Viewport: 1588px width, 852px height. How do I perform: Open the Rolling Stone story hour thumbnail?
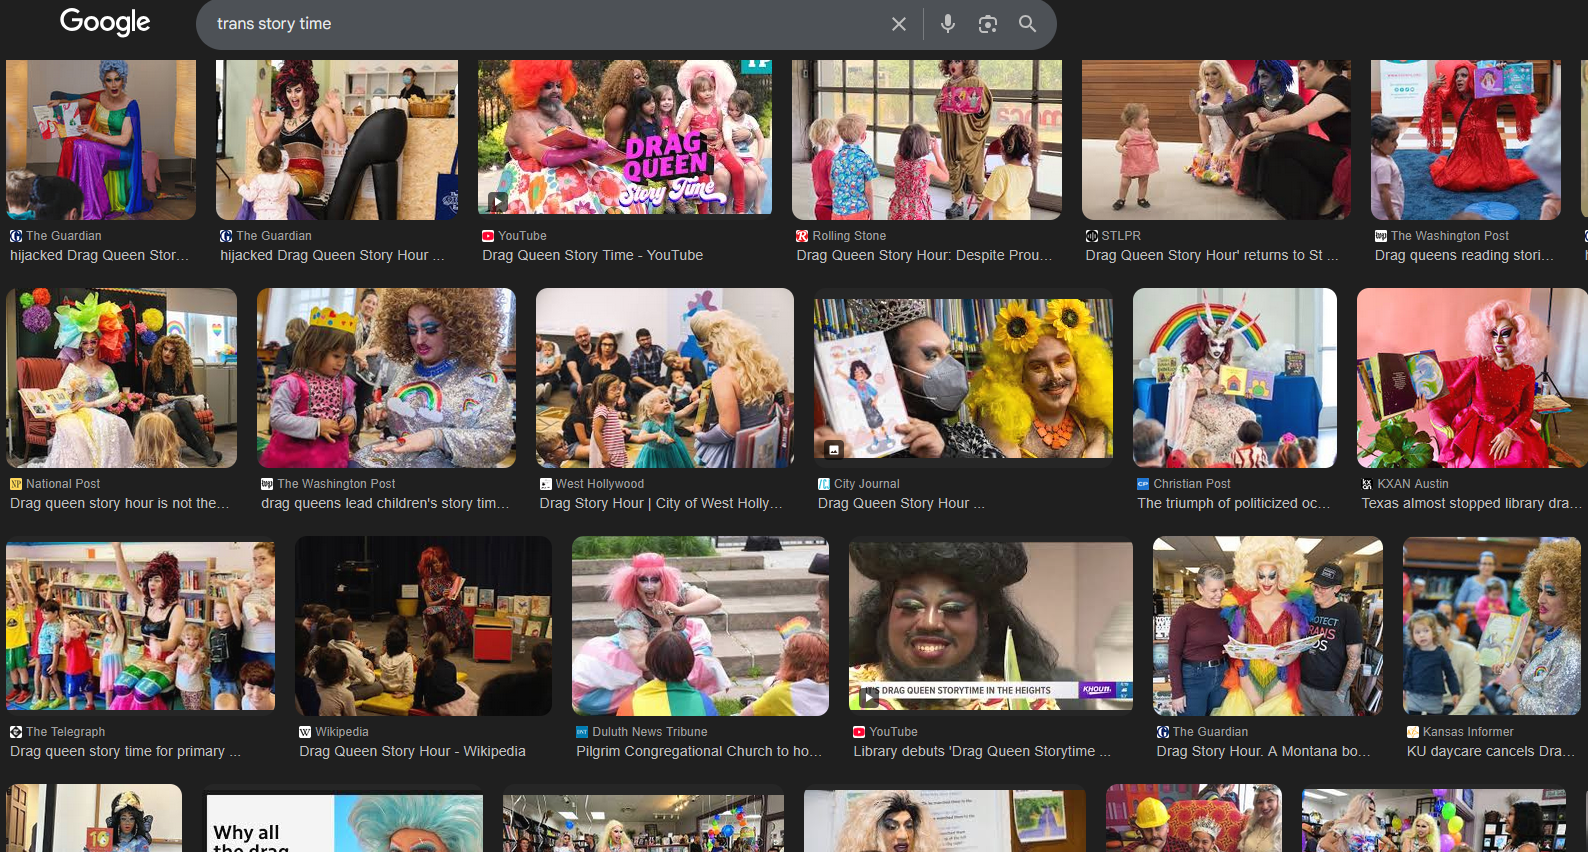point(927,140)
